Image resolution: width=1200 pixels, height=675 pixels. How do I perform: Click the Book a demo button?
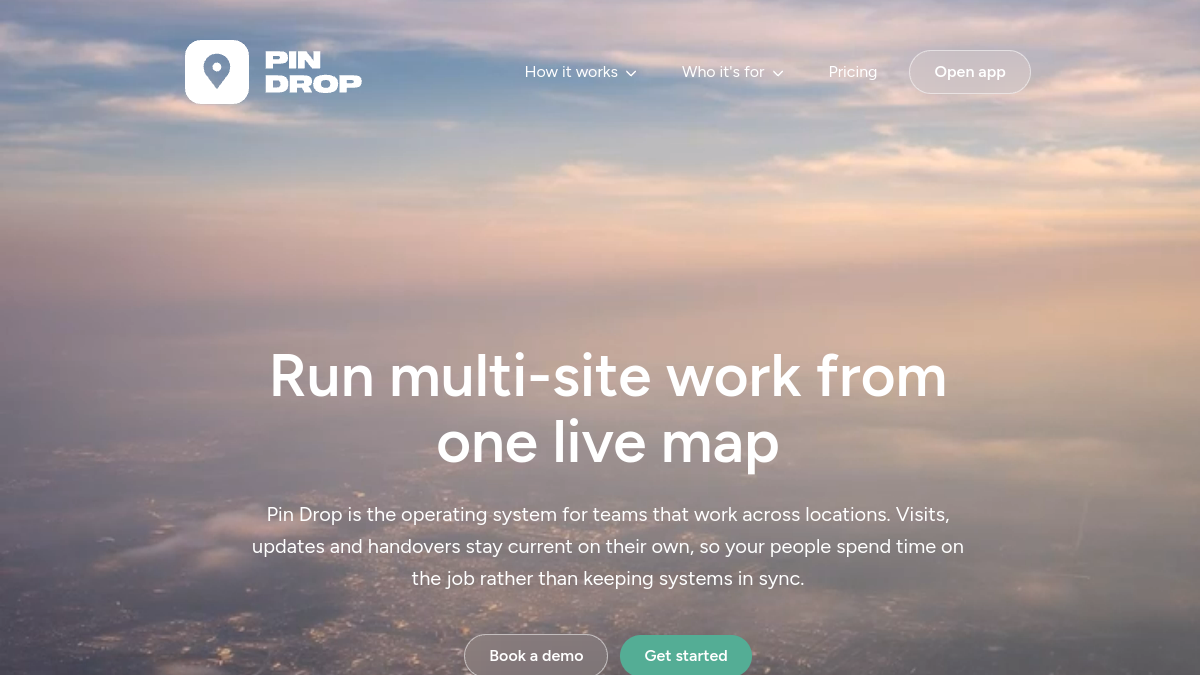pyautogui.click(x=536, y=655)
